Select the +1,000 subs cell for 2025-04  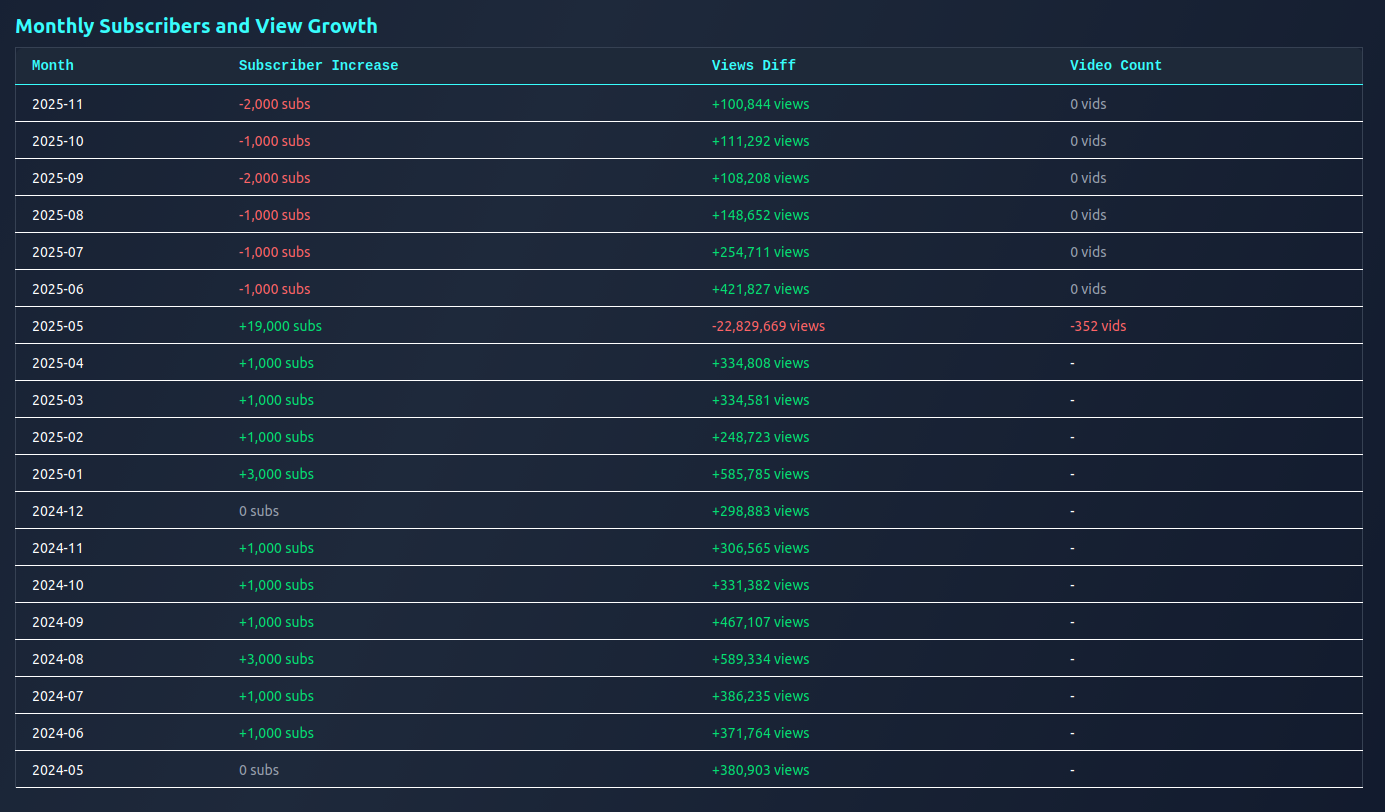[276, 363]
